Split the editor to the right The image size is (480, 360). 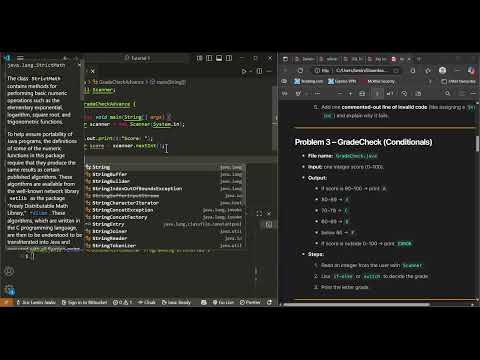point(259,71)
